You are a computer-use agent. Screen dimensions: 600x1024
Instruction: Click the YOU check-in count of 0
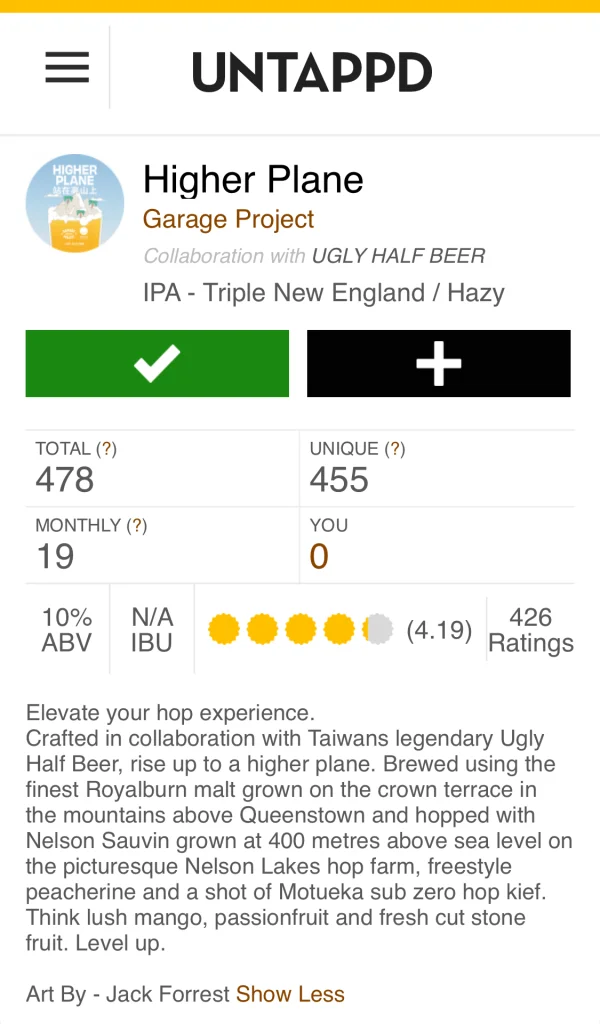[x=319, y=556]
